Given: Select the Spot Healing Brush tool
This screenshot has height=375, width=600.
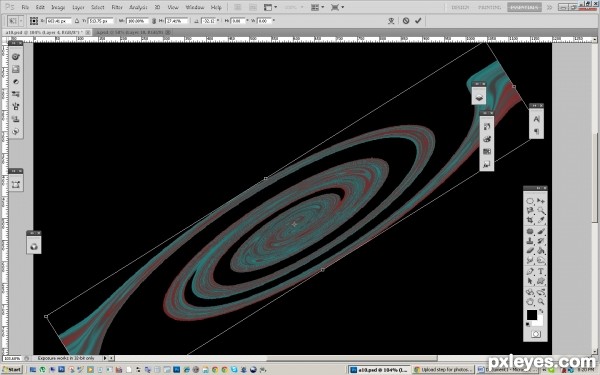Looking at the screenshot, I should [530, 231].
